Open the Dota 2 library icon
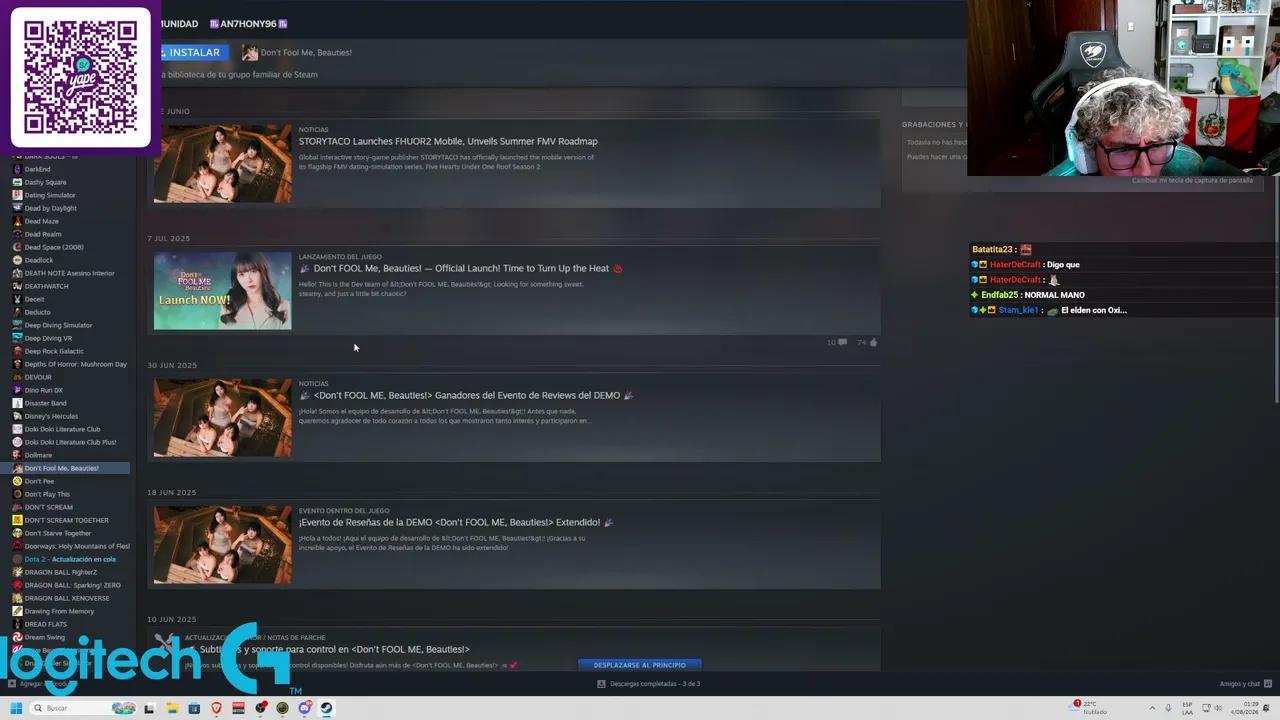The image size is (1280, 720). (x=17, y=559)
